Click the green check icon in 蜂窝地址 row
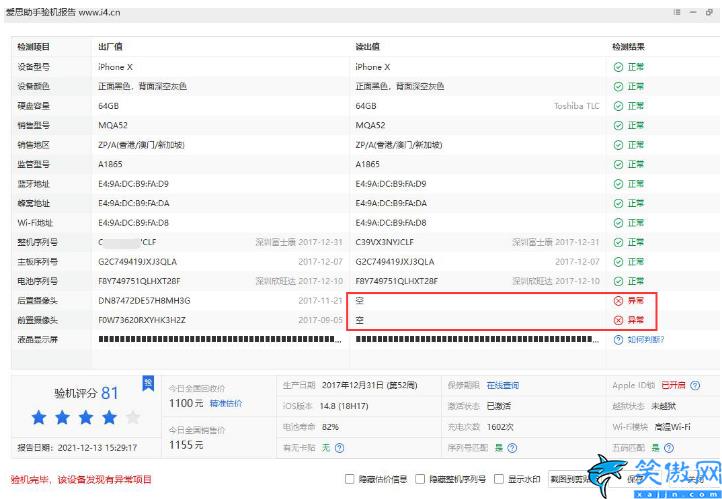The image size is (722, 499). [618, 203]
